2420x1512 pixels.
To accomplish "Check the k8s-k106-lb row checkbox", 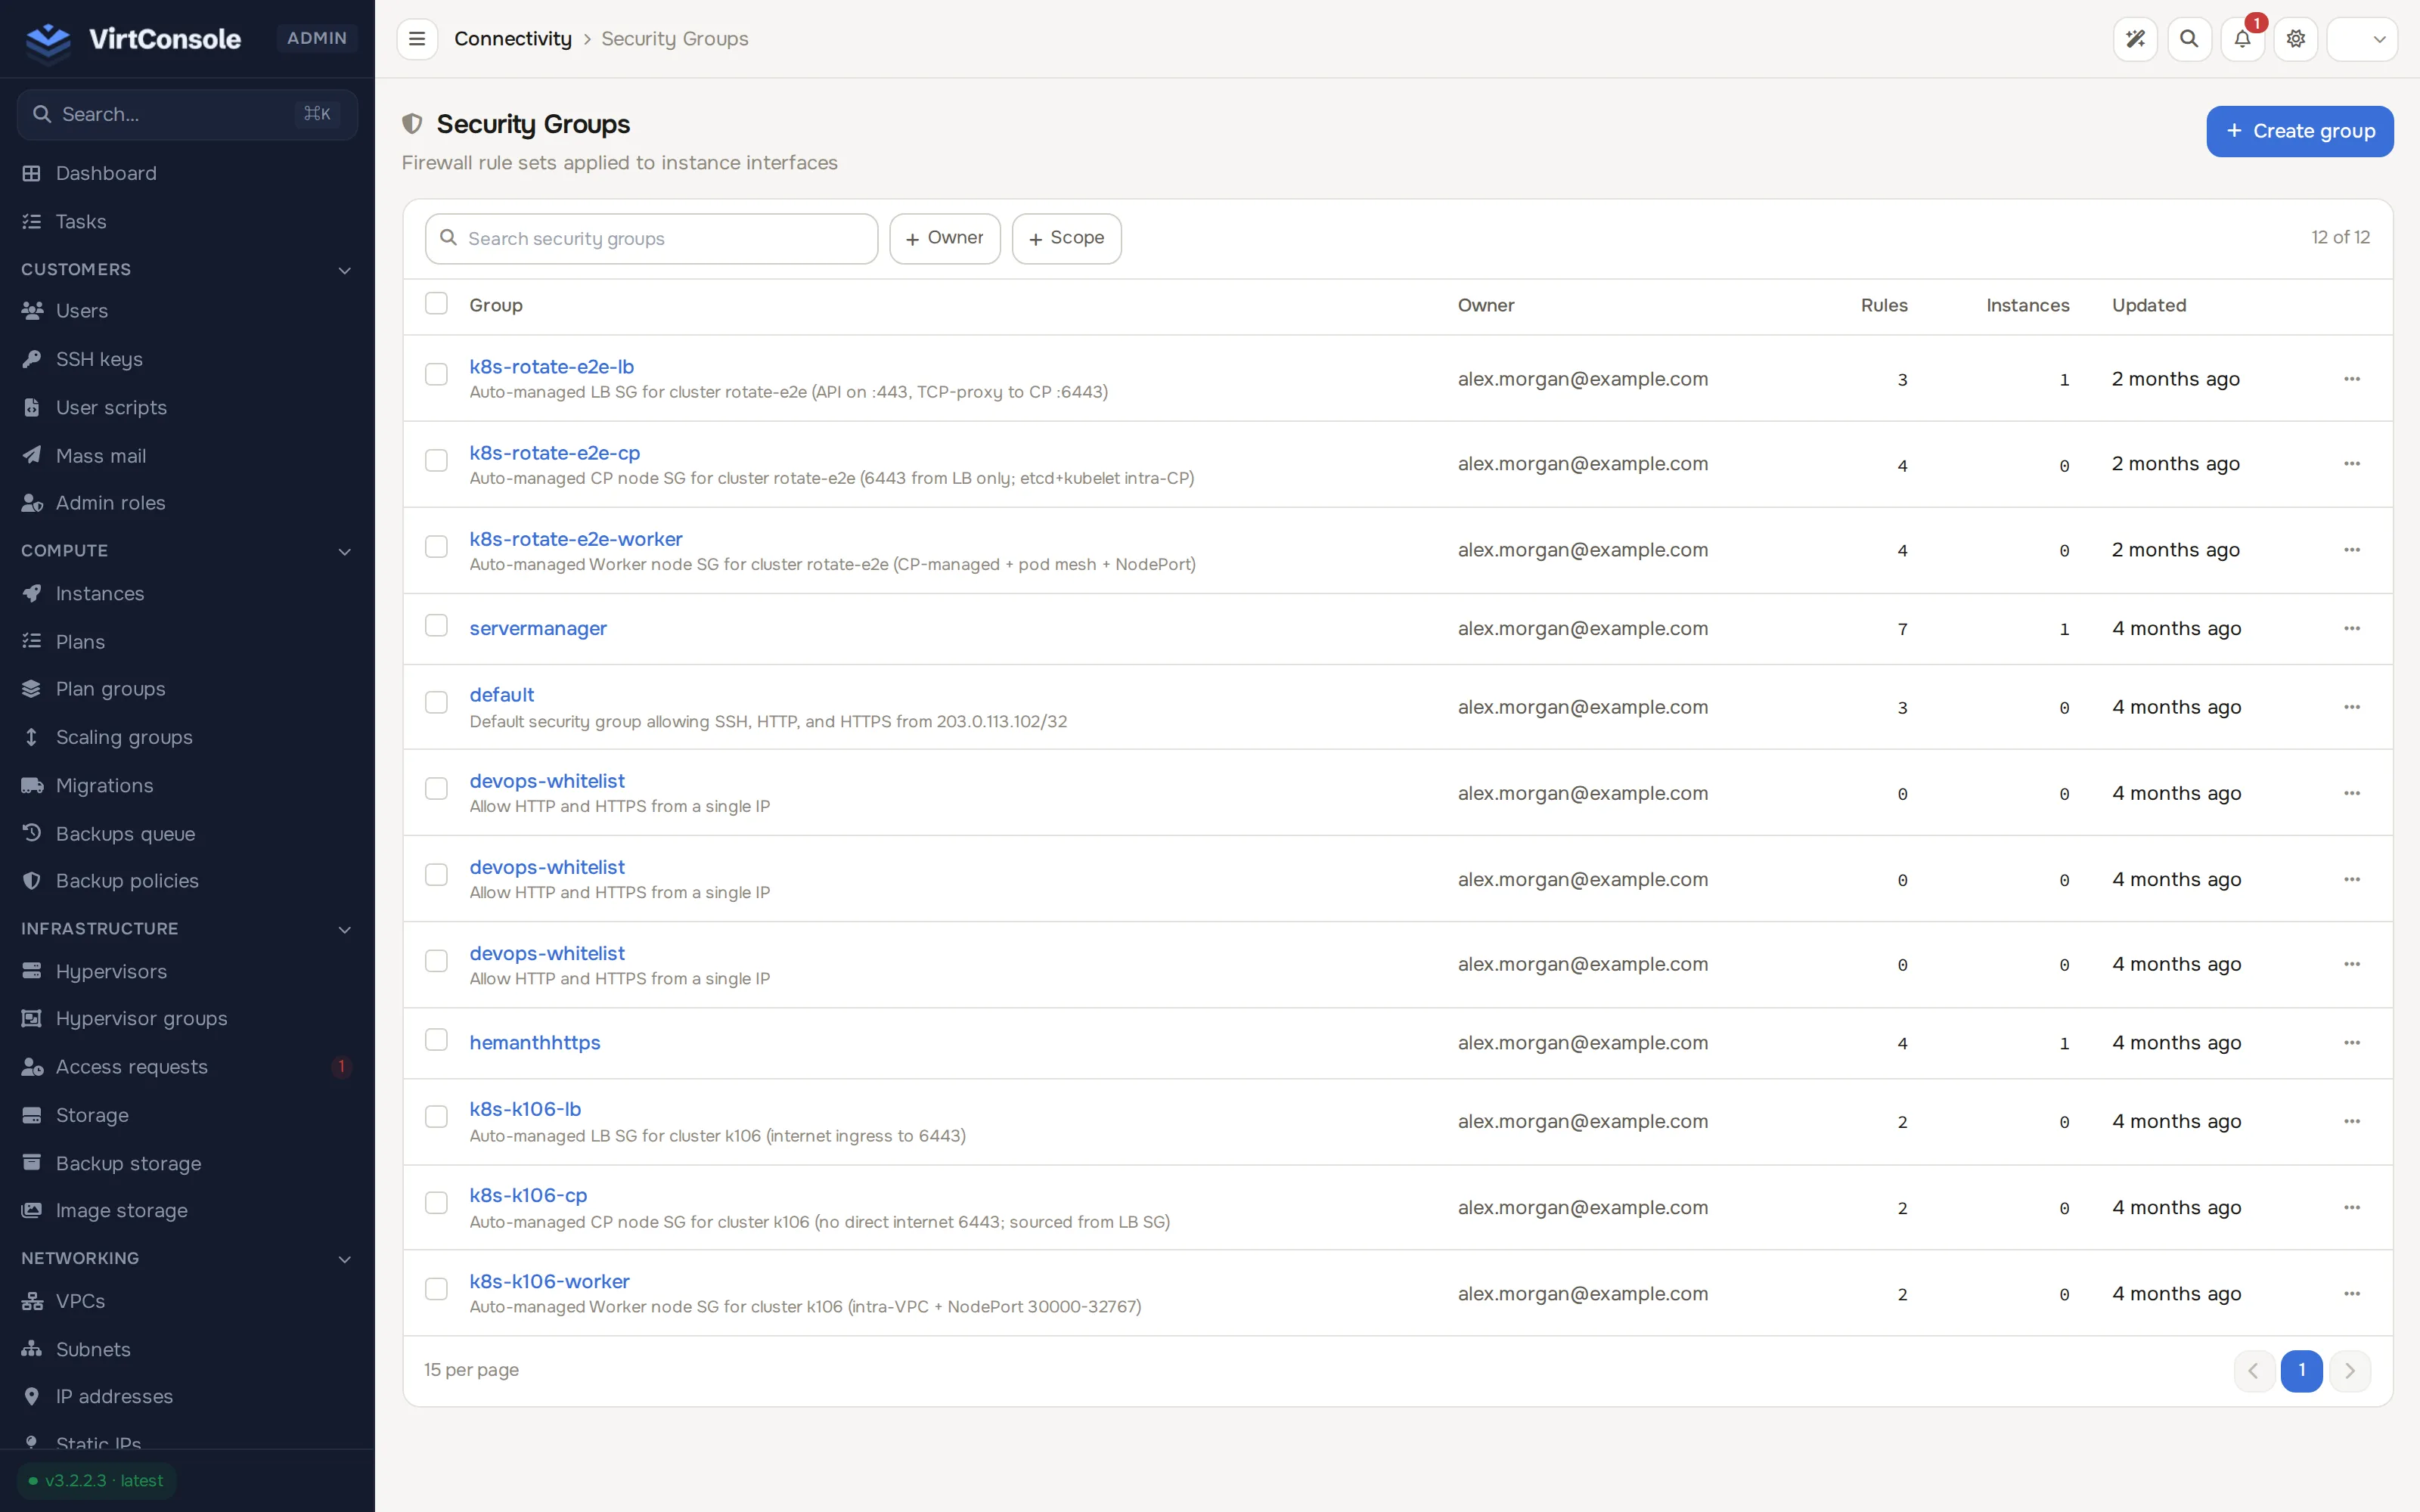I will 436,1116.
